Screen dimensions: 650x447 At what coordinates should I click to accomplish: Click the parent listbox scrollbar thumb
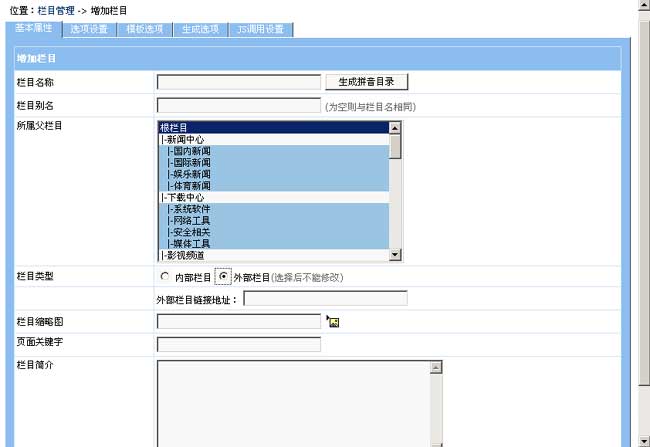395,146
